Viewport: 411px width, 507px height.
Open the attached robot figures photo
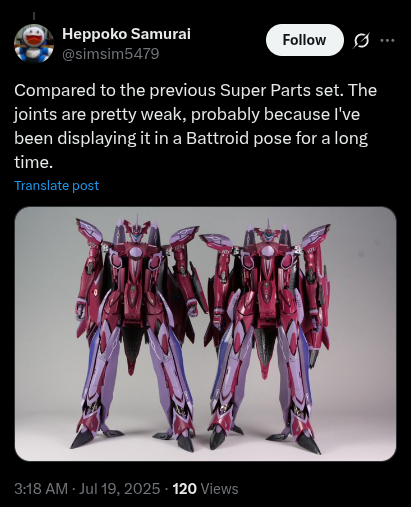(205, 334)
